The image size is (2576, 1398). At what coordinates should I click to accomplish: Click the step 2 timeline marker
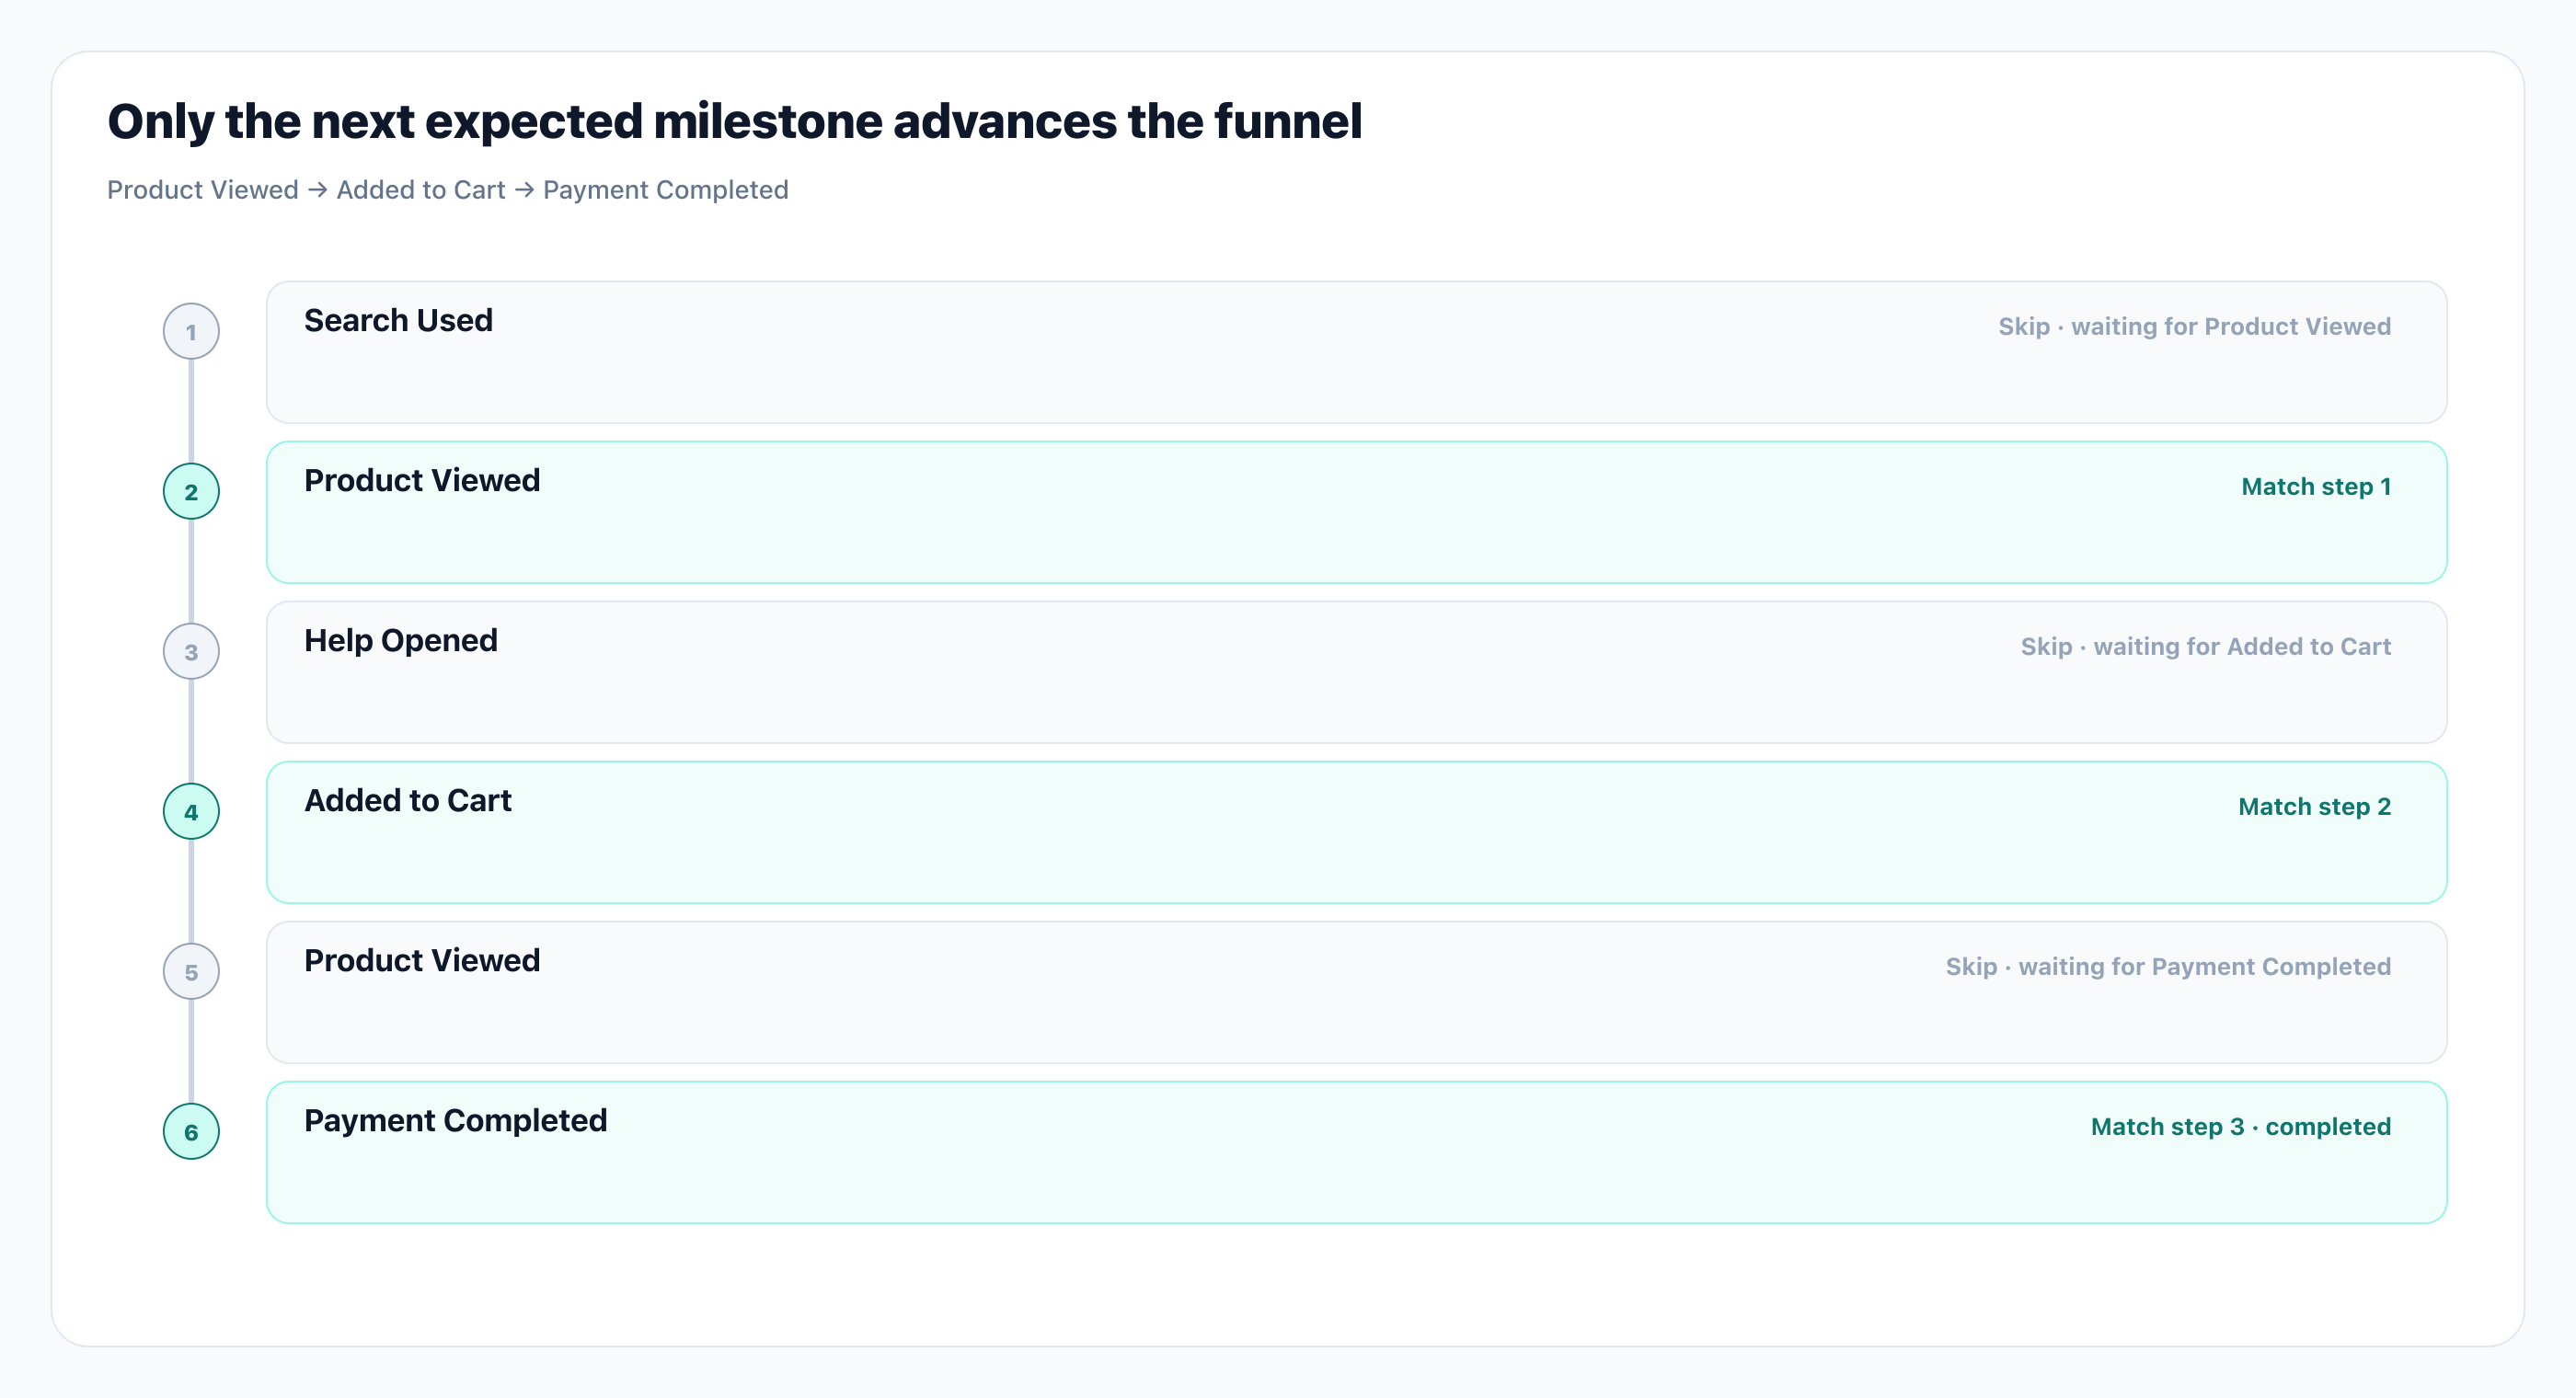(191, 491)
